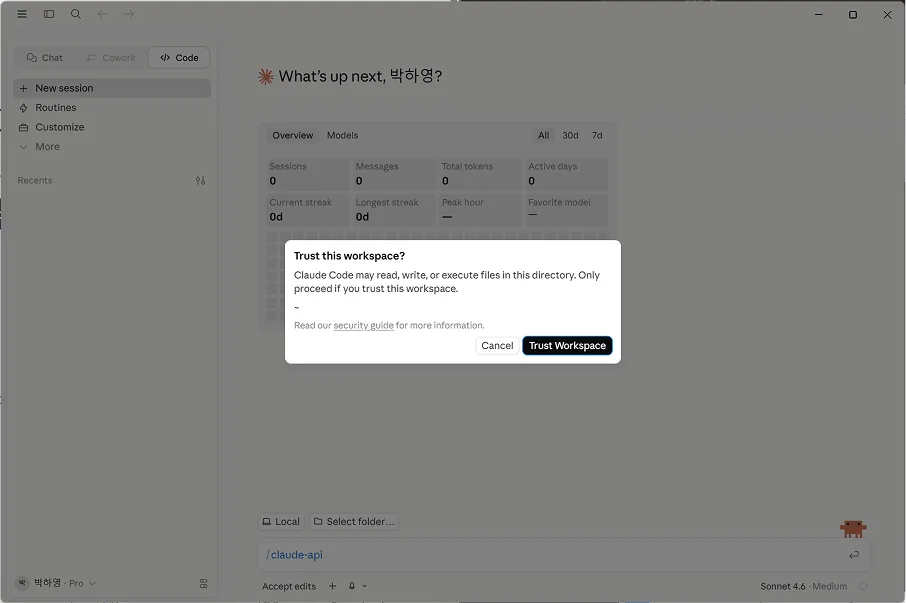Switch to the Cowork tab

click(111, 58)
